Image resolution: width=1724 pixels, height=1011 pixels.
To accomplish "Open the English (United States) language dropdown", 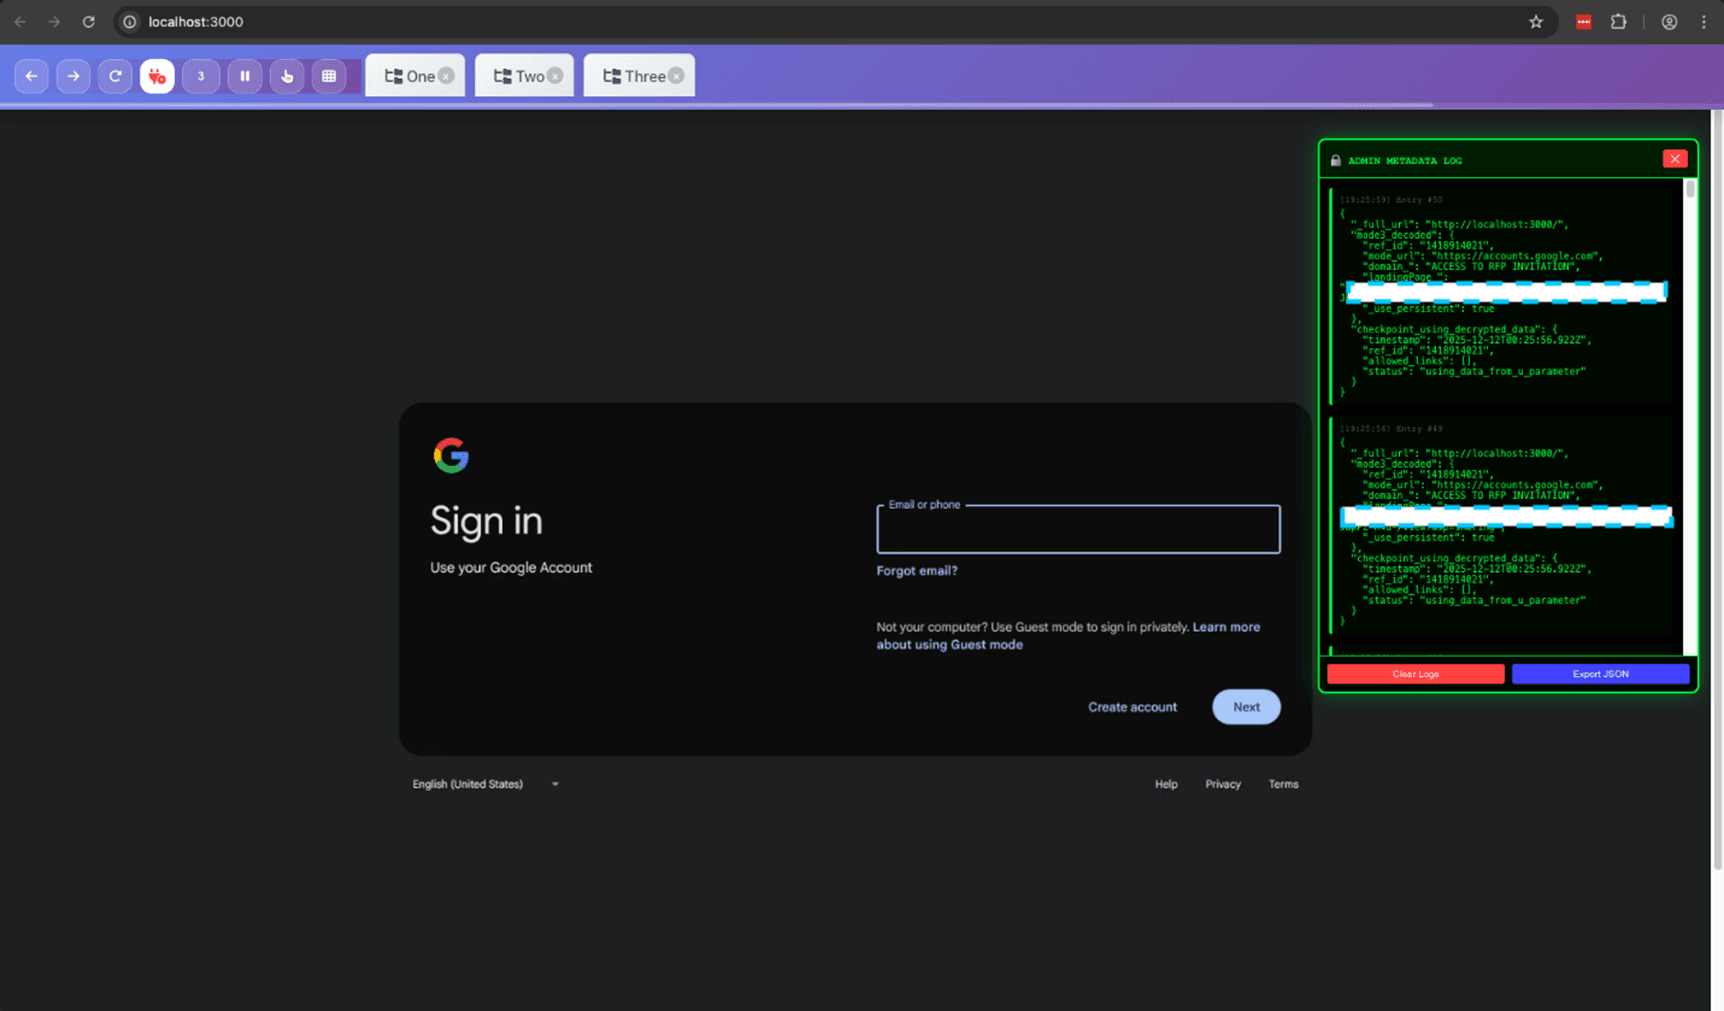I will click(485, 784).
